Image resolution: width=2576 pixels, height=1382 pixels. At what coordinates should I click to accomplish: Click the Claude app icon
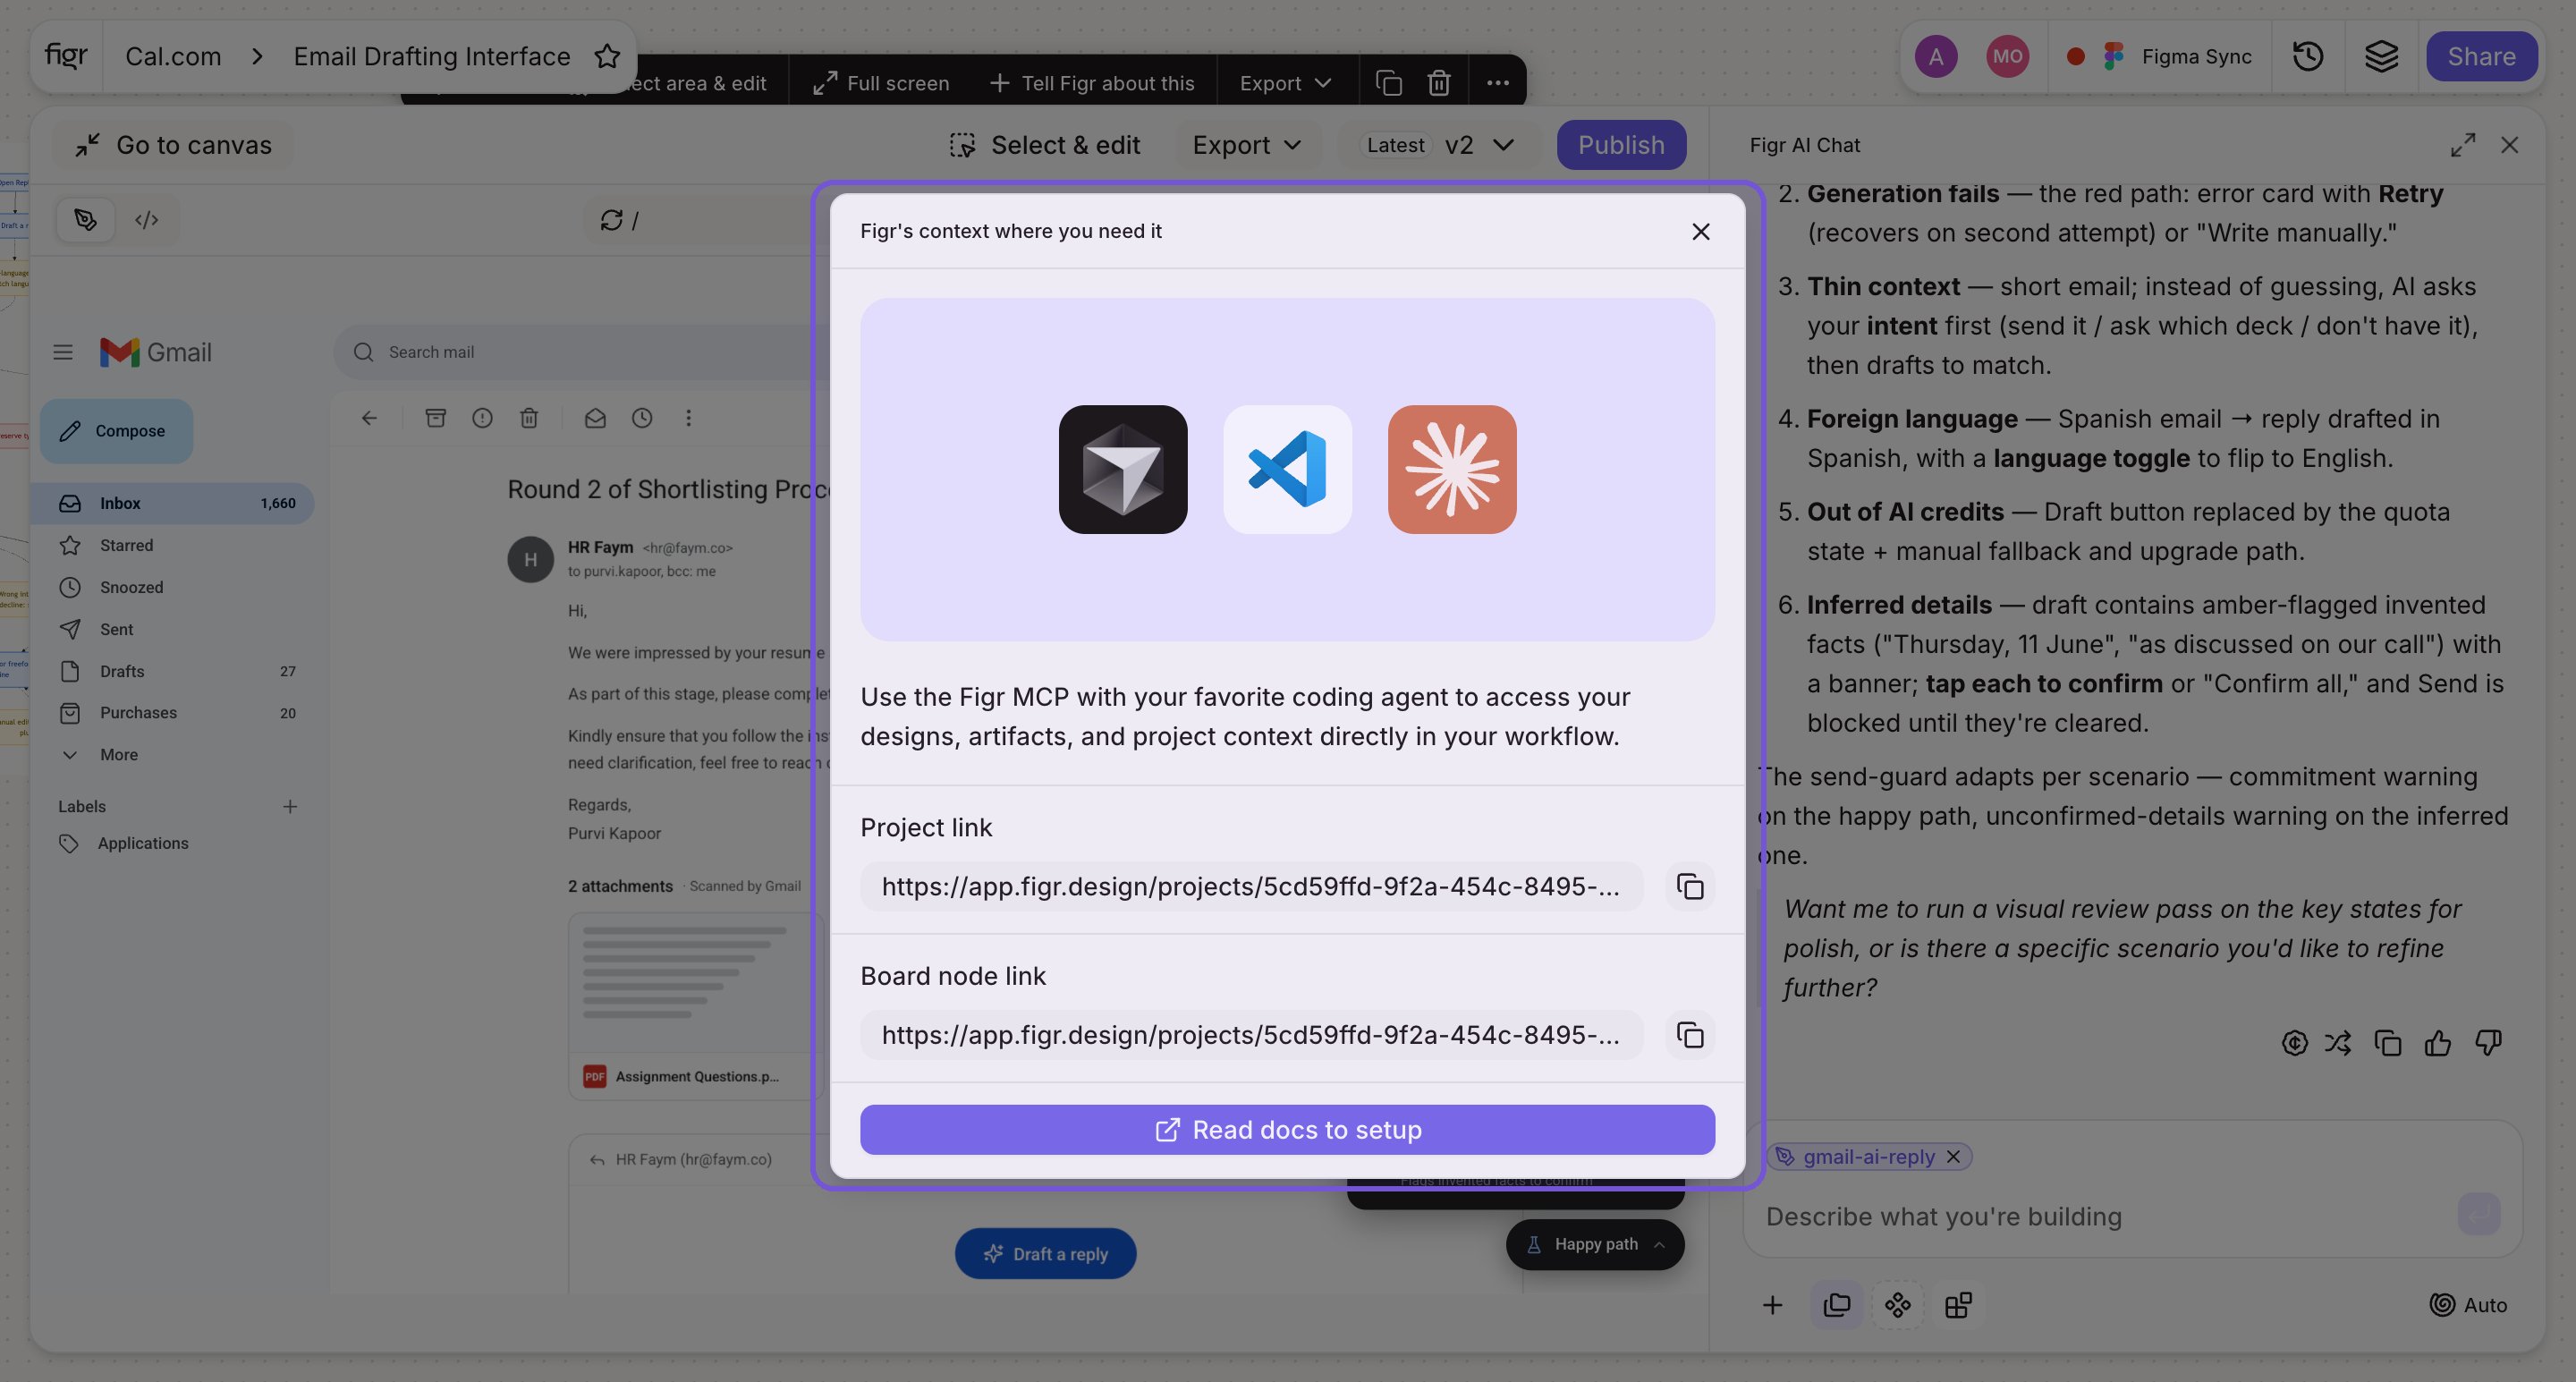pyautogui.click(x=1452, y=469)
